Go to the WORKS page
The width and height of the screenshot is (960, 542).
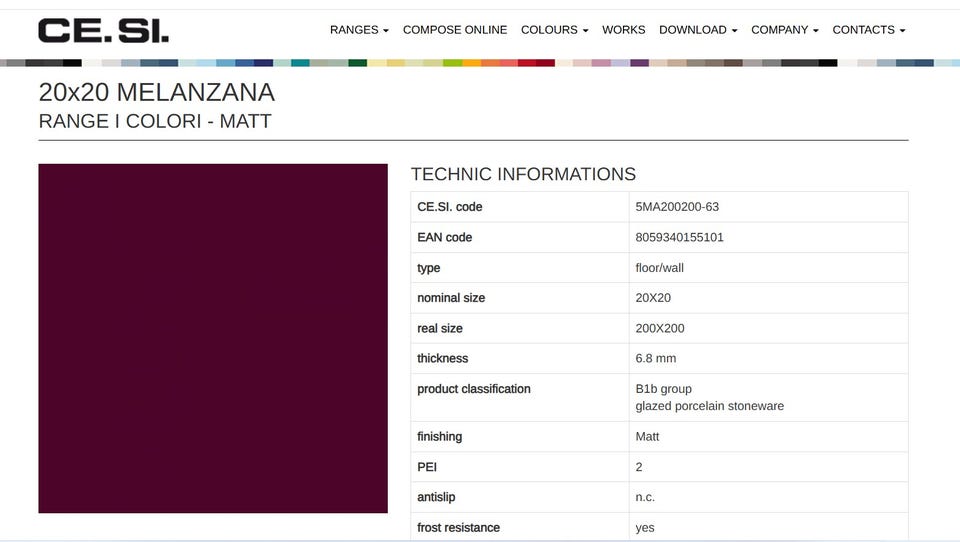click(x=623, y=30)
